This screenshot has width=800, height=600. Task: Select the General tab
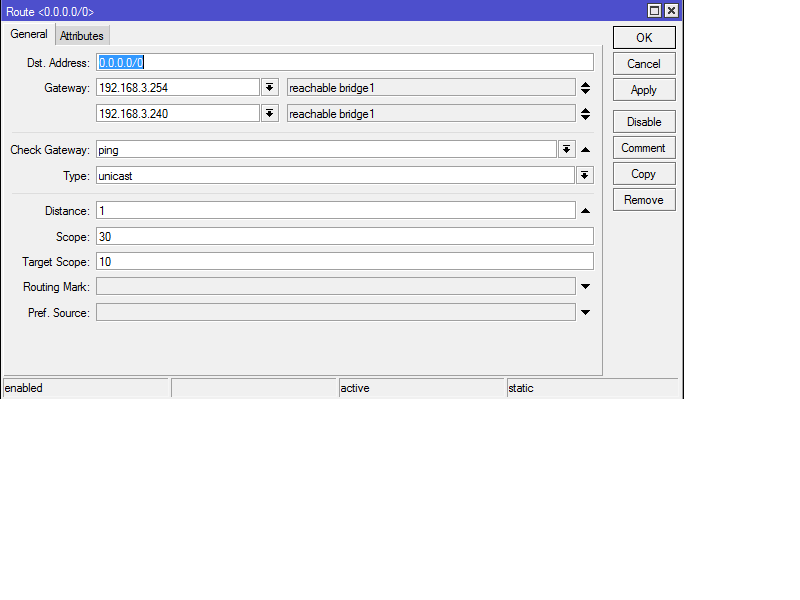coord(29,34)
